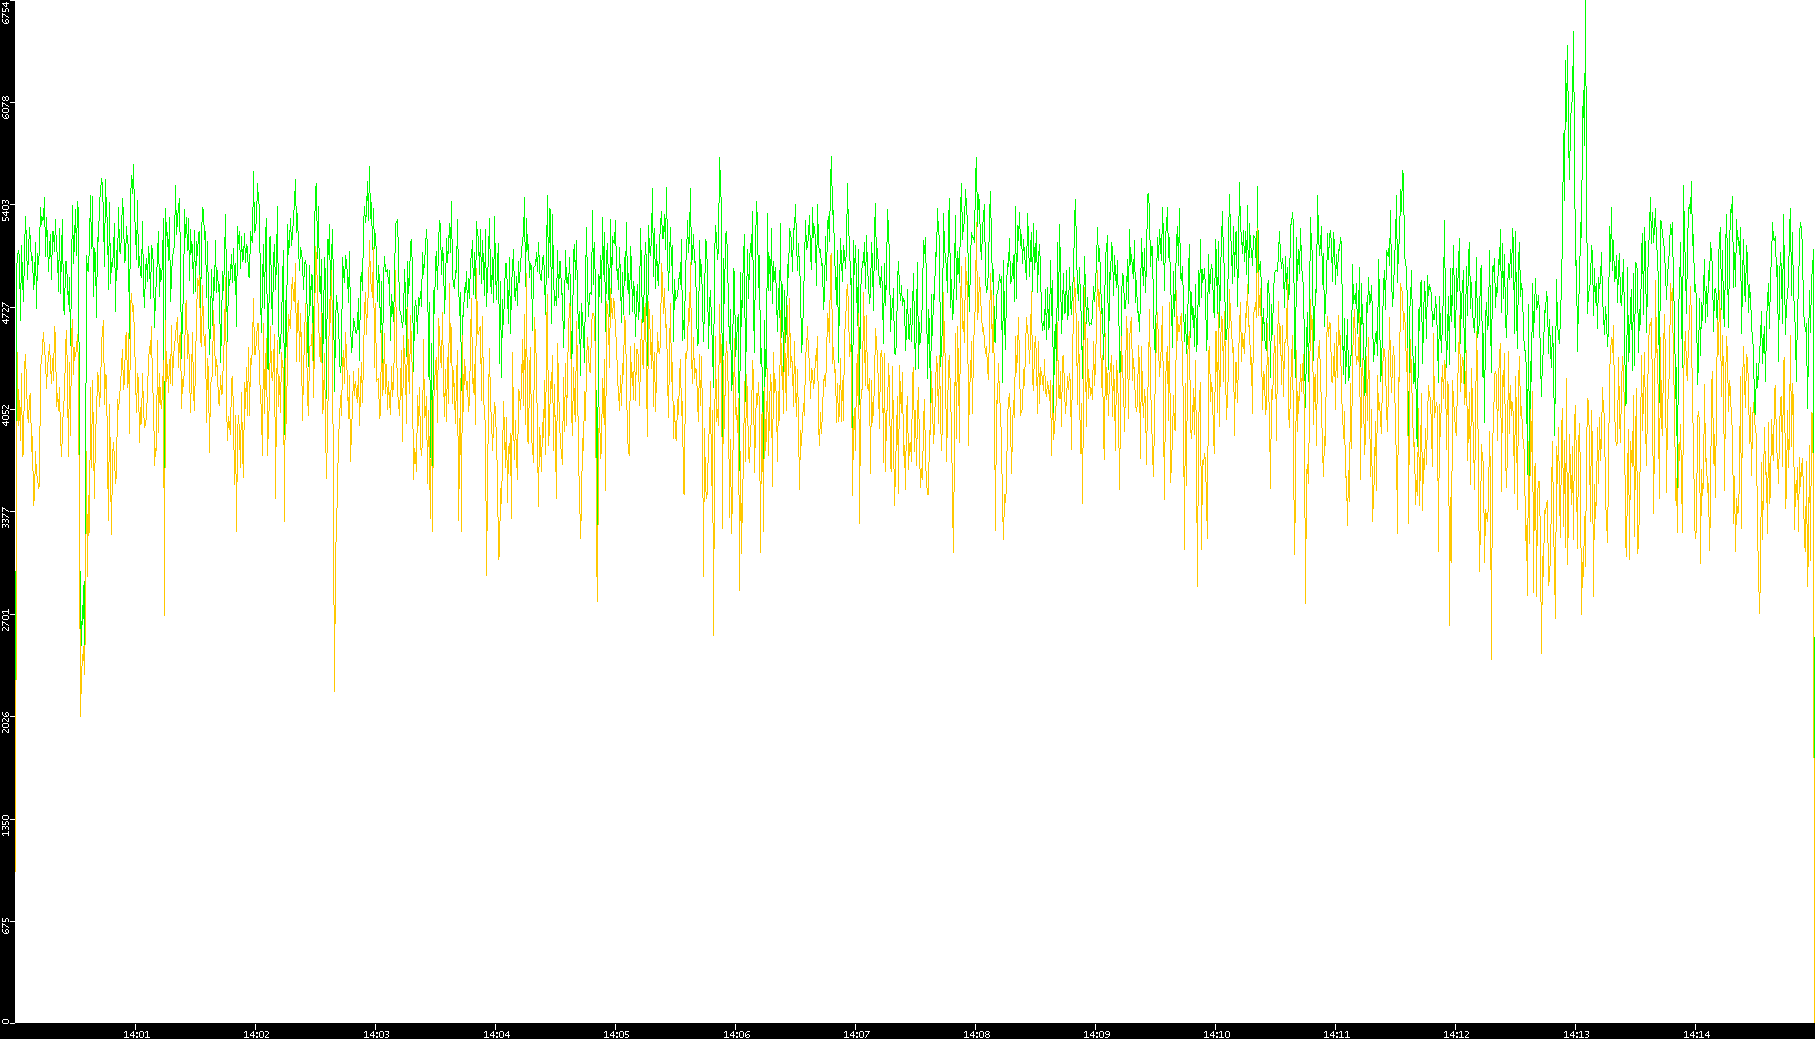Click the 14:14 time axis label

[x=1696, y=1034]
